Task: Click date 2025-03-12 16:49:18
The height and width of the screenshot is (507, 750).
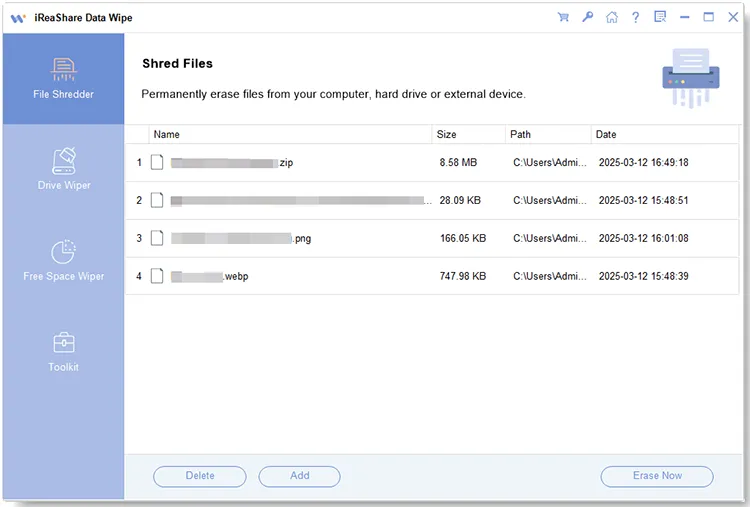Action: click(x=644, y=163)
